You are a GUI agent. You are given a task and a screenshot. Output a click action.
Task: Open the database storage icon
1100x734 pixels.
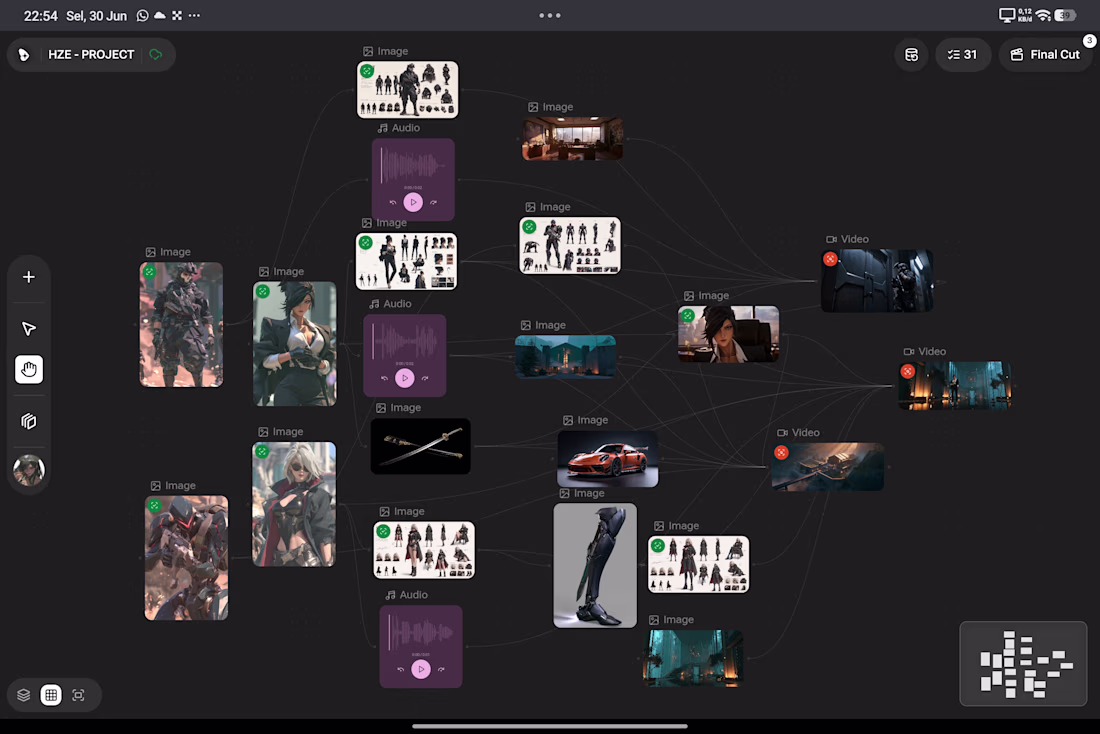click(911, 55)
